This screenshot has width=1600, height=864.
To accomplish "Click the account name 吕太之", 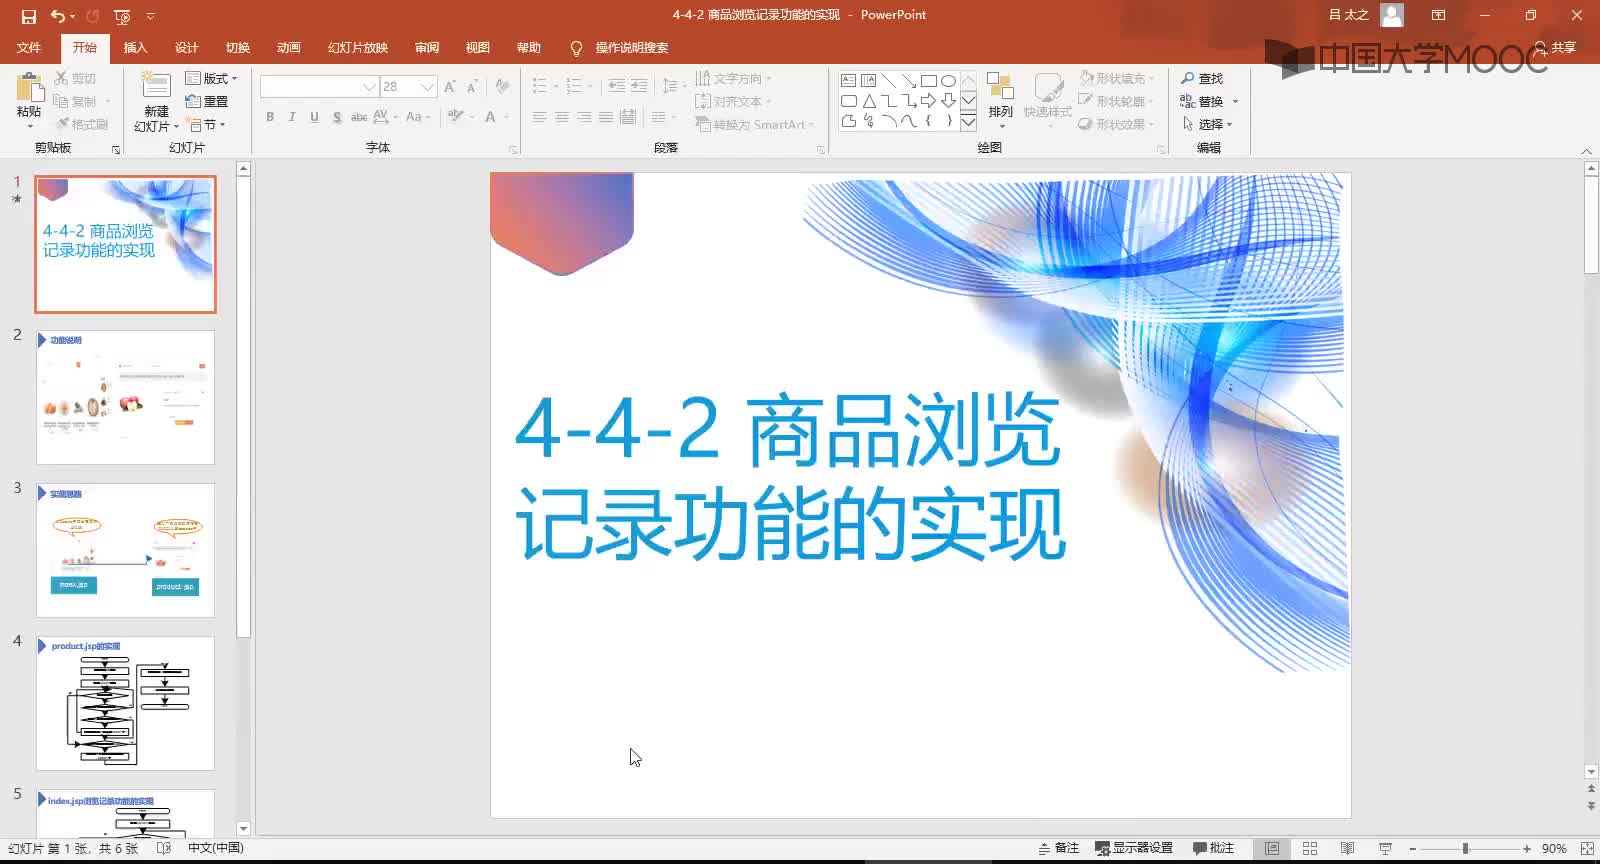I will click(x=1349, y=15).
